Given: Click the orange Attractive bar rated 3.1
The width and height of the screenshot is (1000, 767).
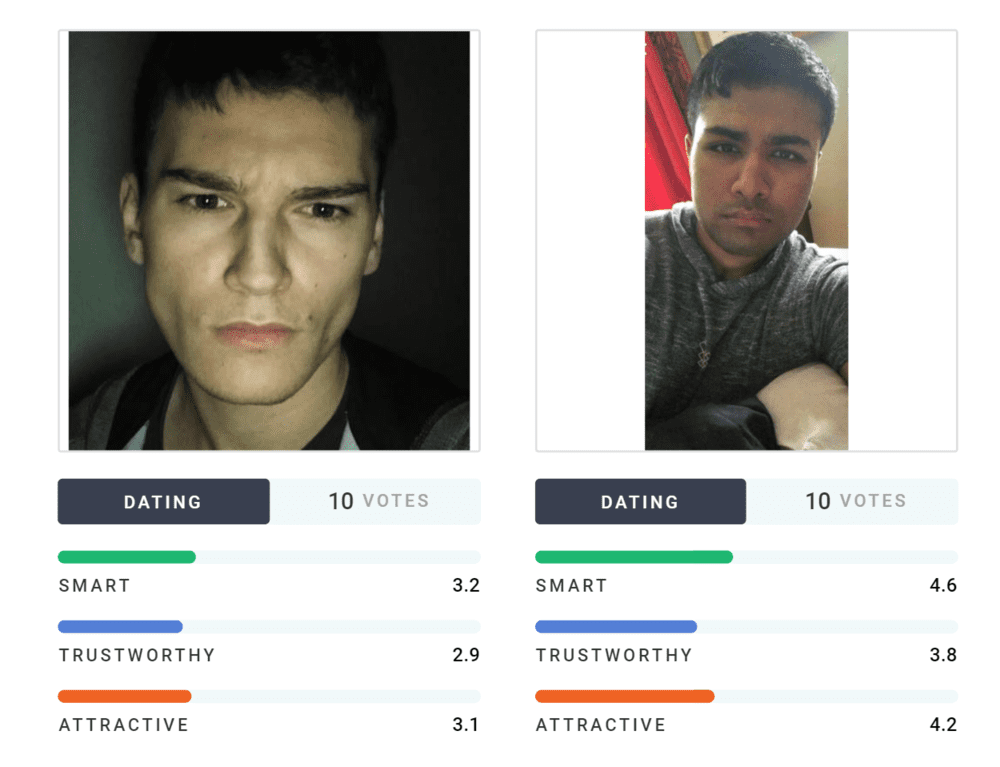Looking at the screenshot, I should pos(124,697).
